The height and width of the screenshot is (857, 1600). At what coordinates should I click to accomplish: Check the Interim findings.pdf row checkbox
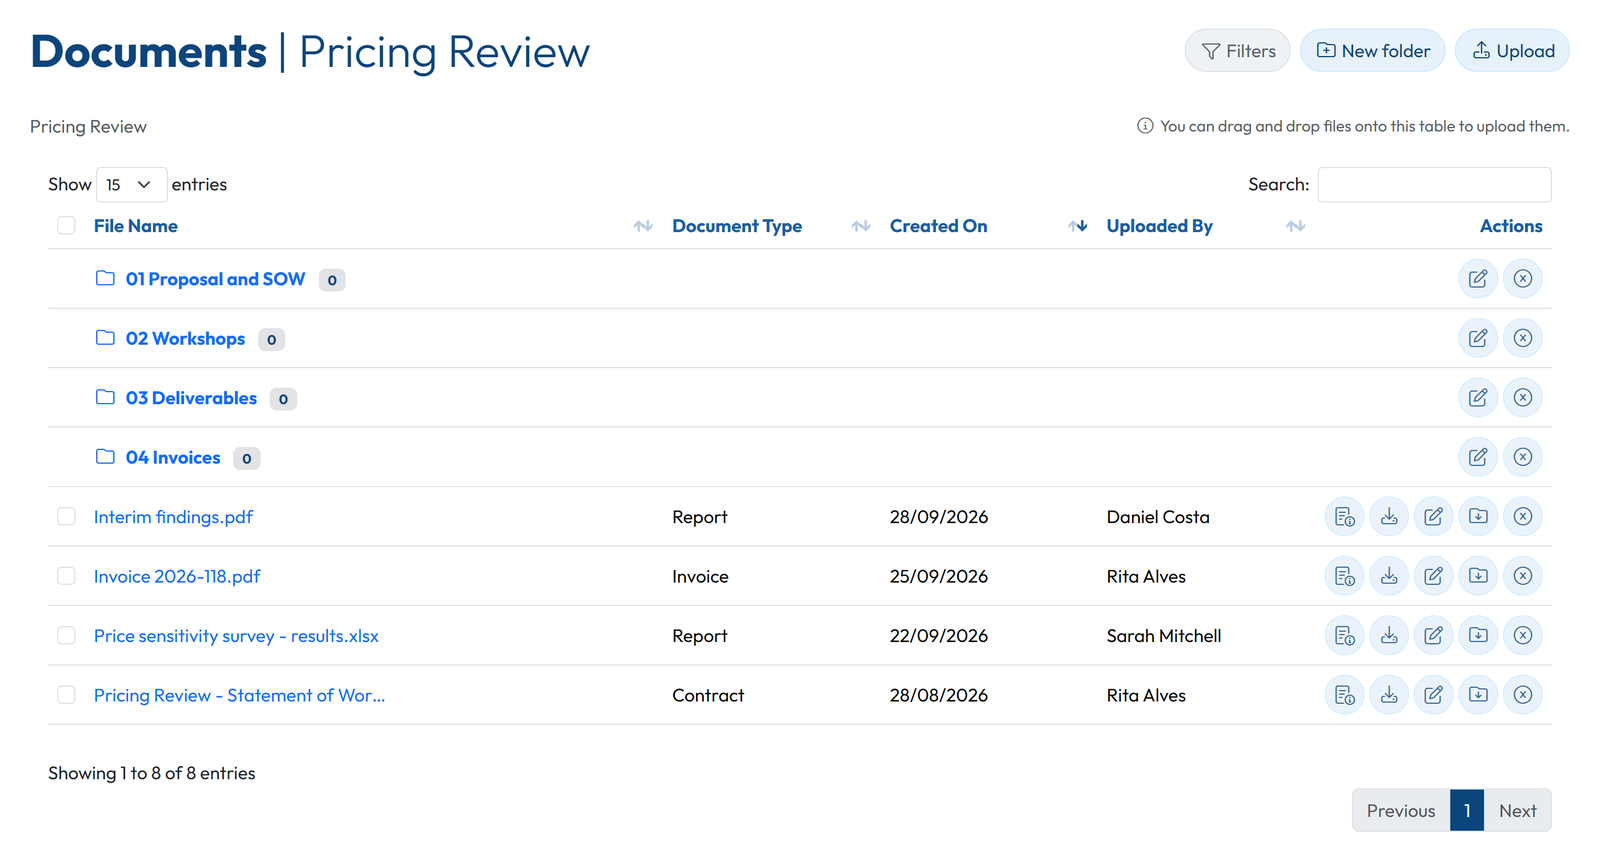[x=66, y=517]
